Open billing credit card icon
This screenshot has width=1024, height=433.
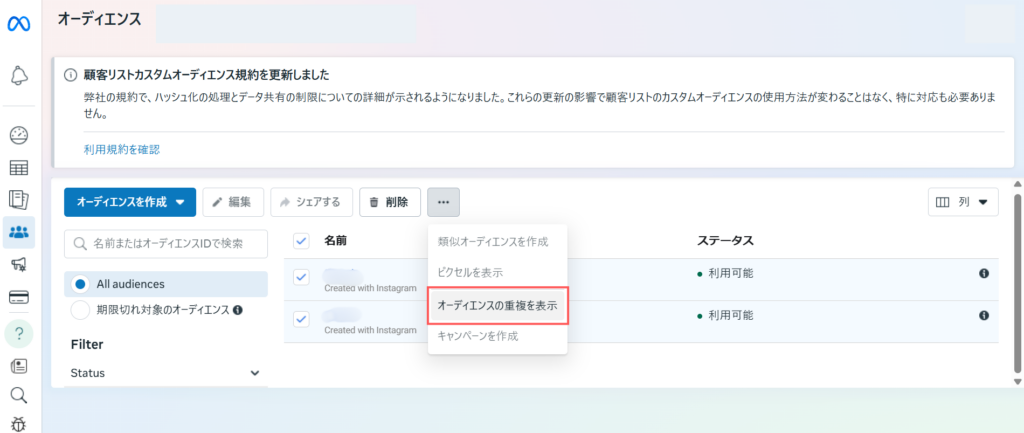pyautogui.click(x=18, y=297)
